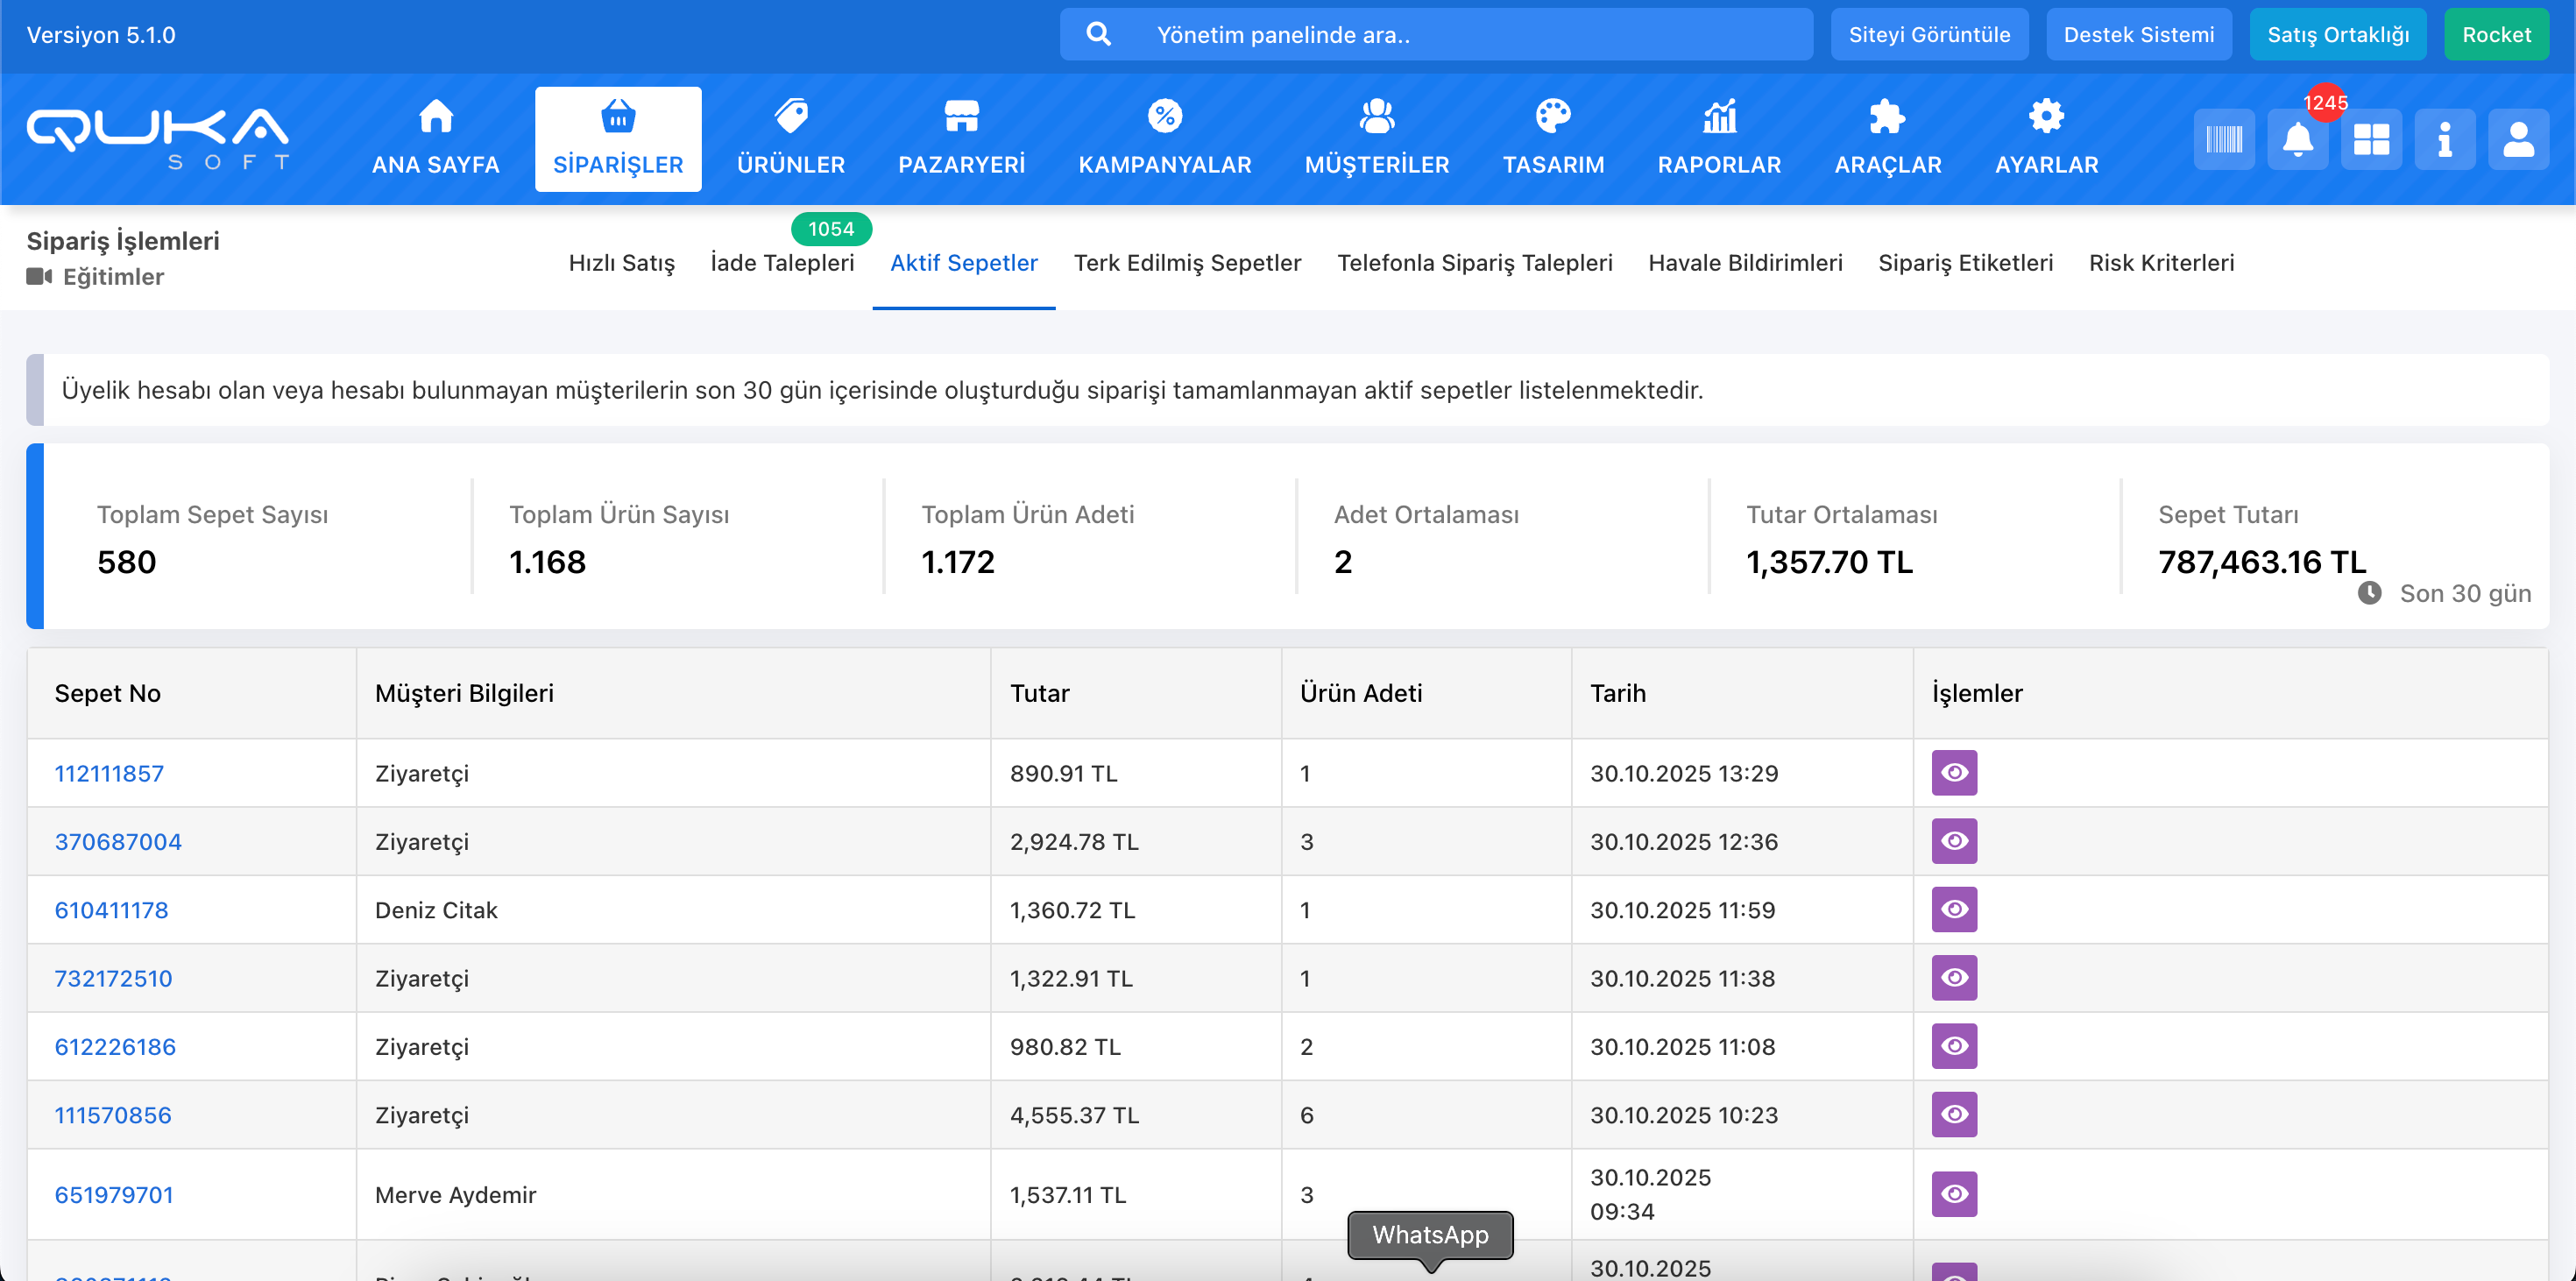Click the Siteyi Görüntüle button

pyautogui.click(x=1928, y=35)
